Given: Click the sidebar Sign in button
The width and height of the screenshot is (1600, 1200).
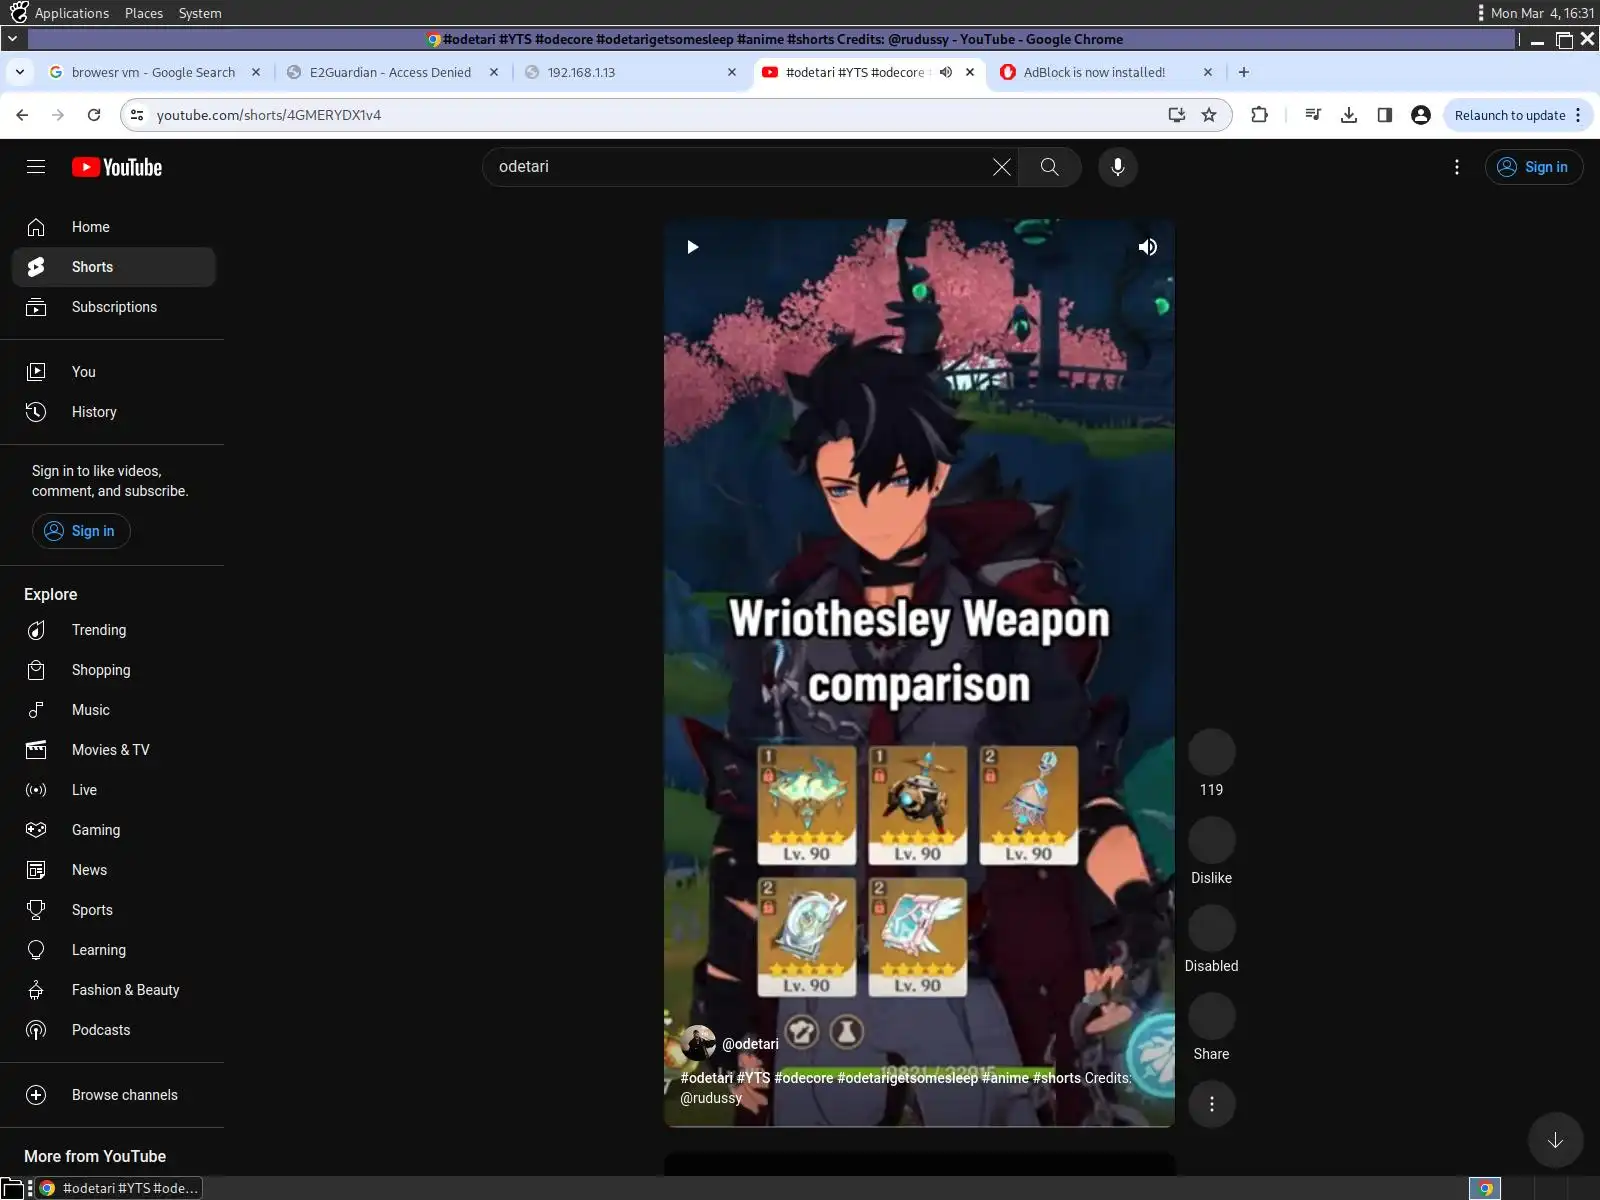Looking at the screenshot, I should pos(81,531).
